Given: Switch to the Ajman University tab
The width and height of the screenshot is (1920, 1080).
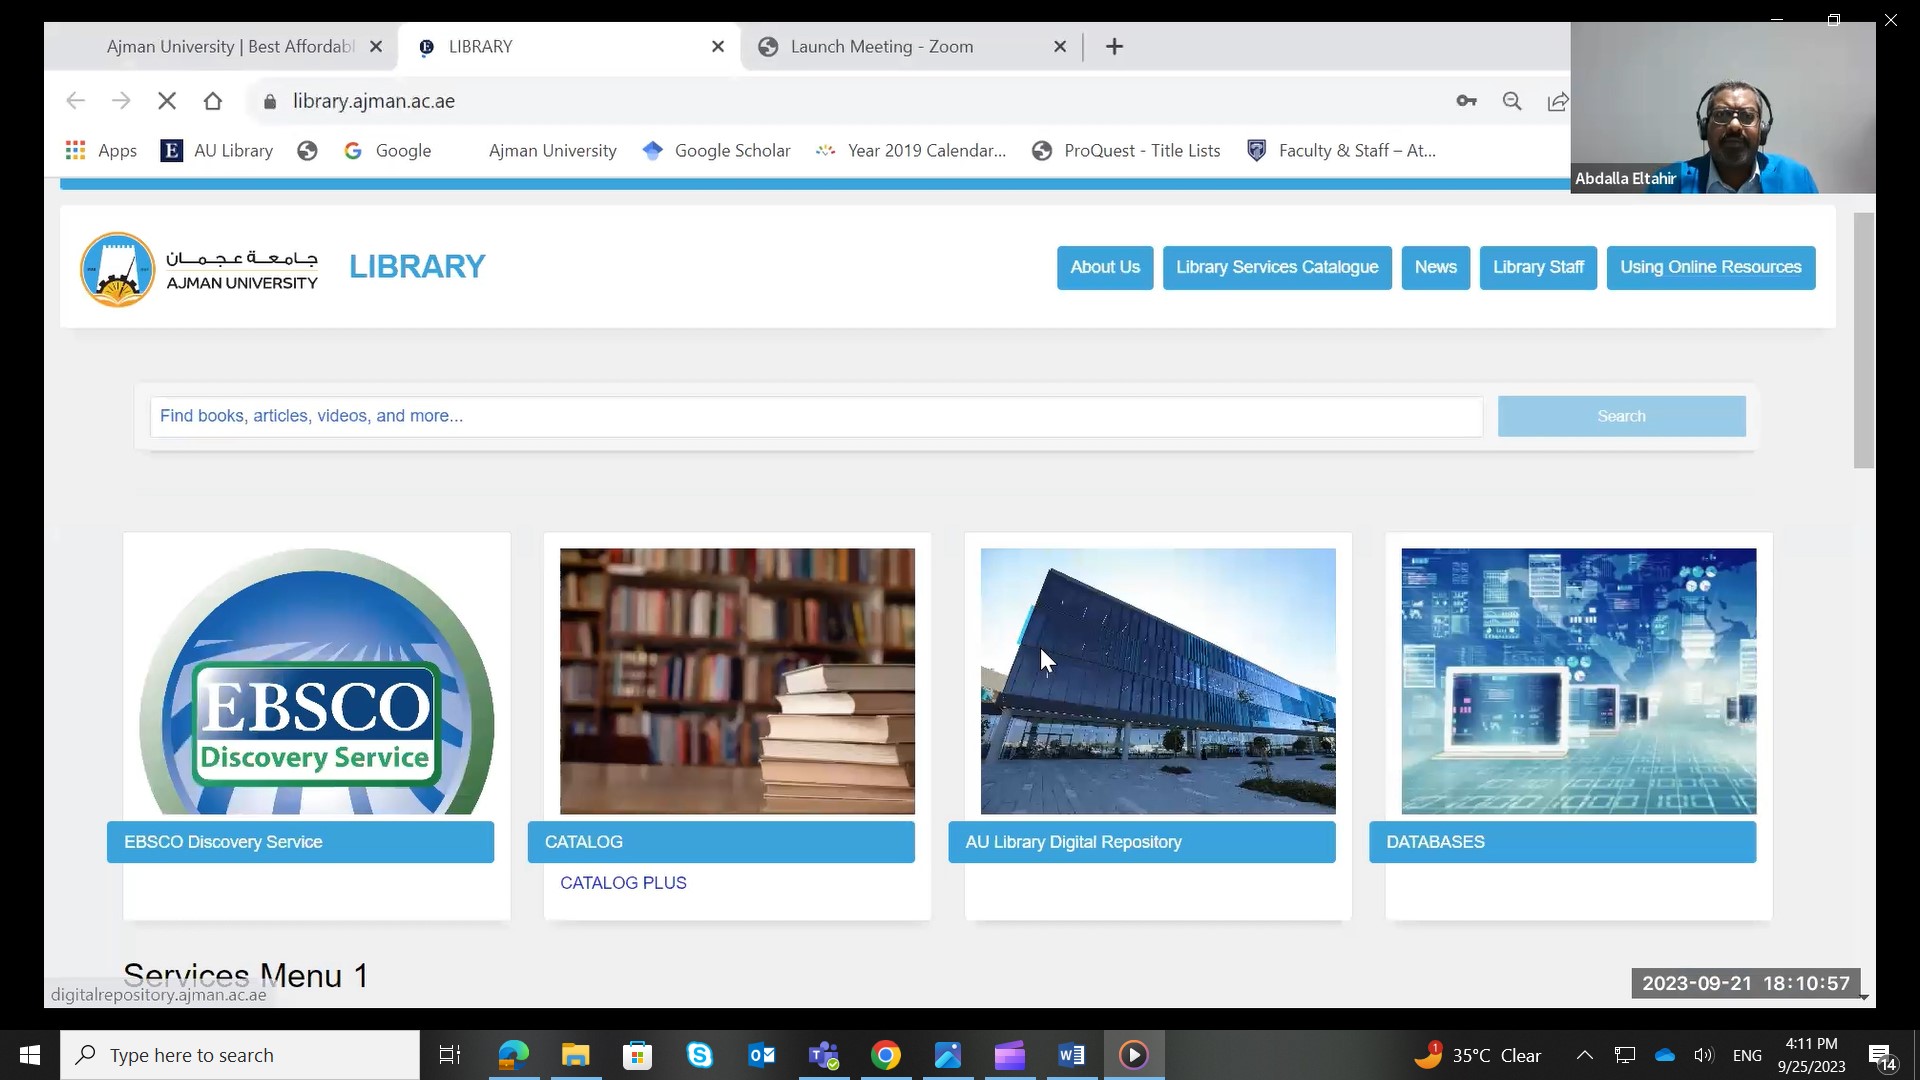Looking at the screenshot, I should pyautogui.click(x=230, y=47).
